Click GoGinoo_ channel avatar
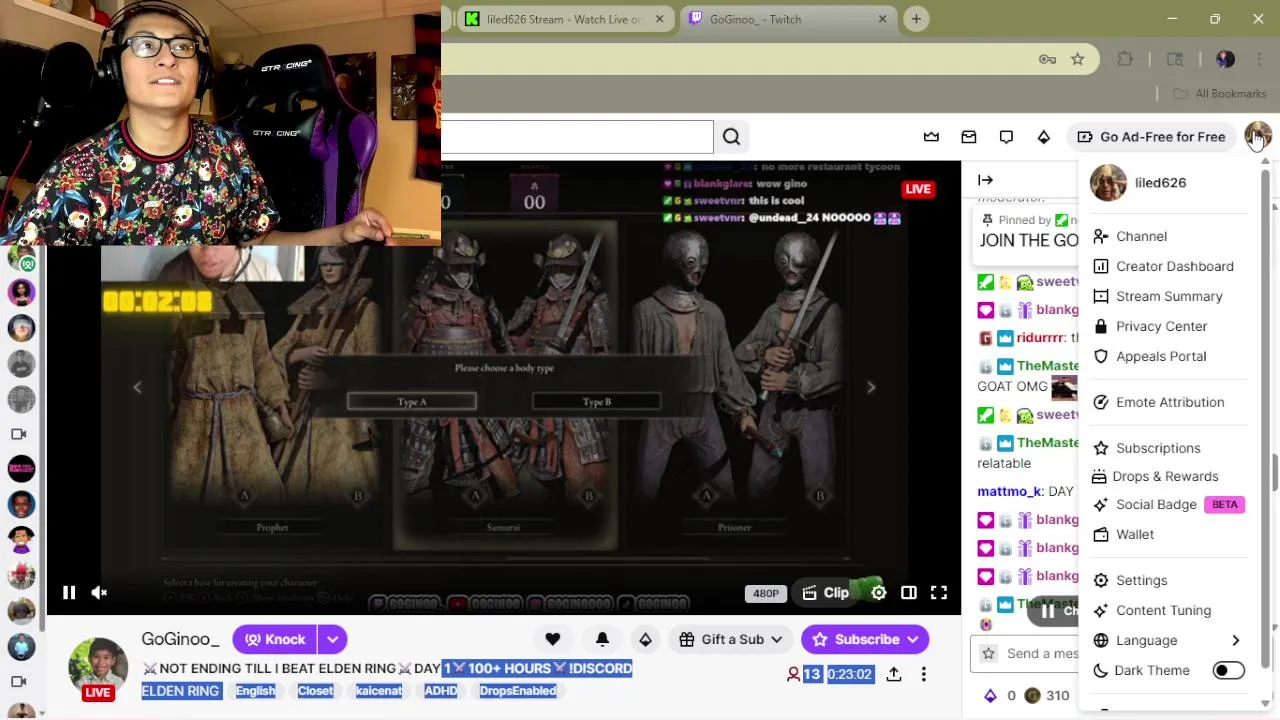Image resolution: width=1280 pixels, height=720 pixels. pyautogui.click(x=98, y=667)
